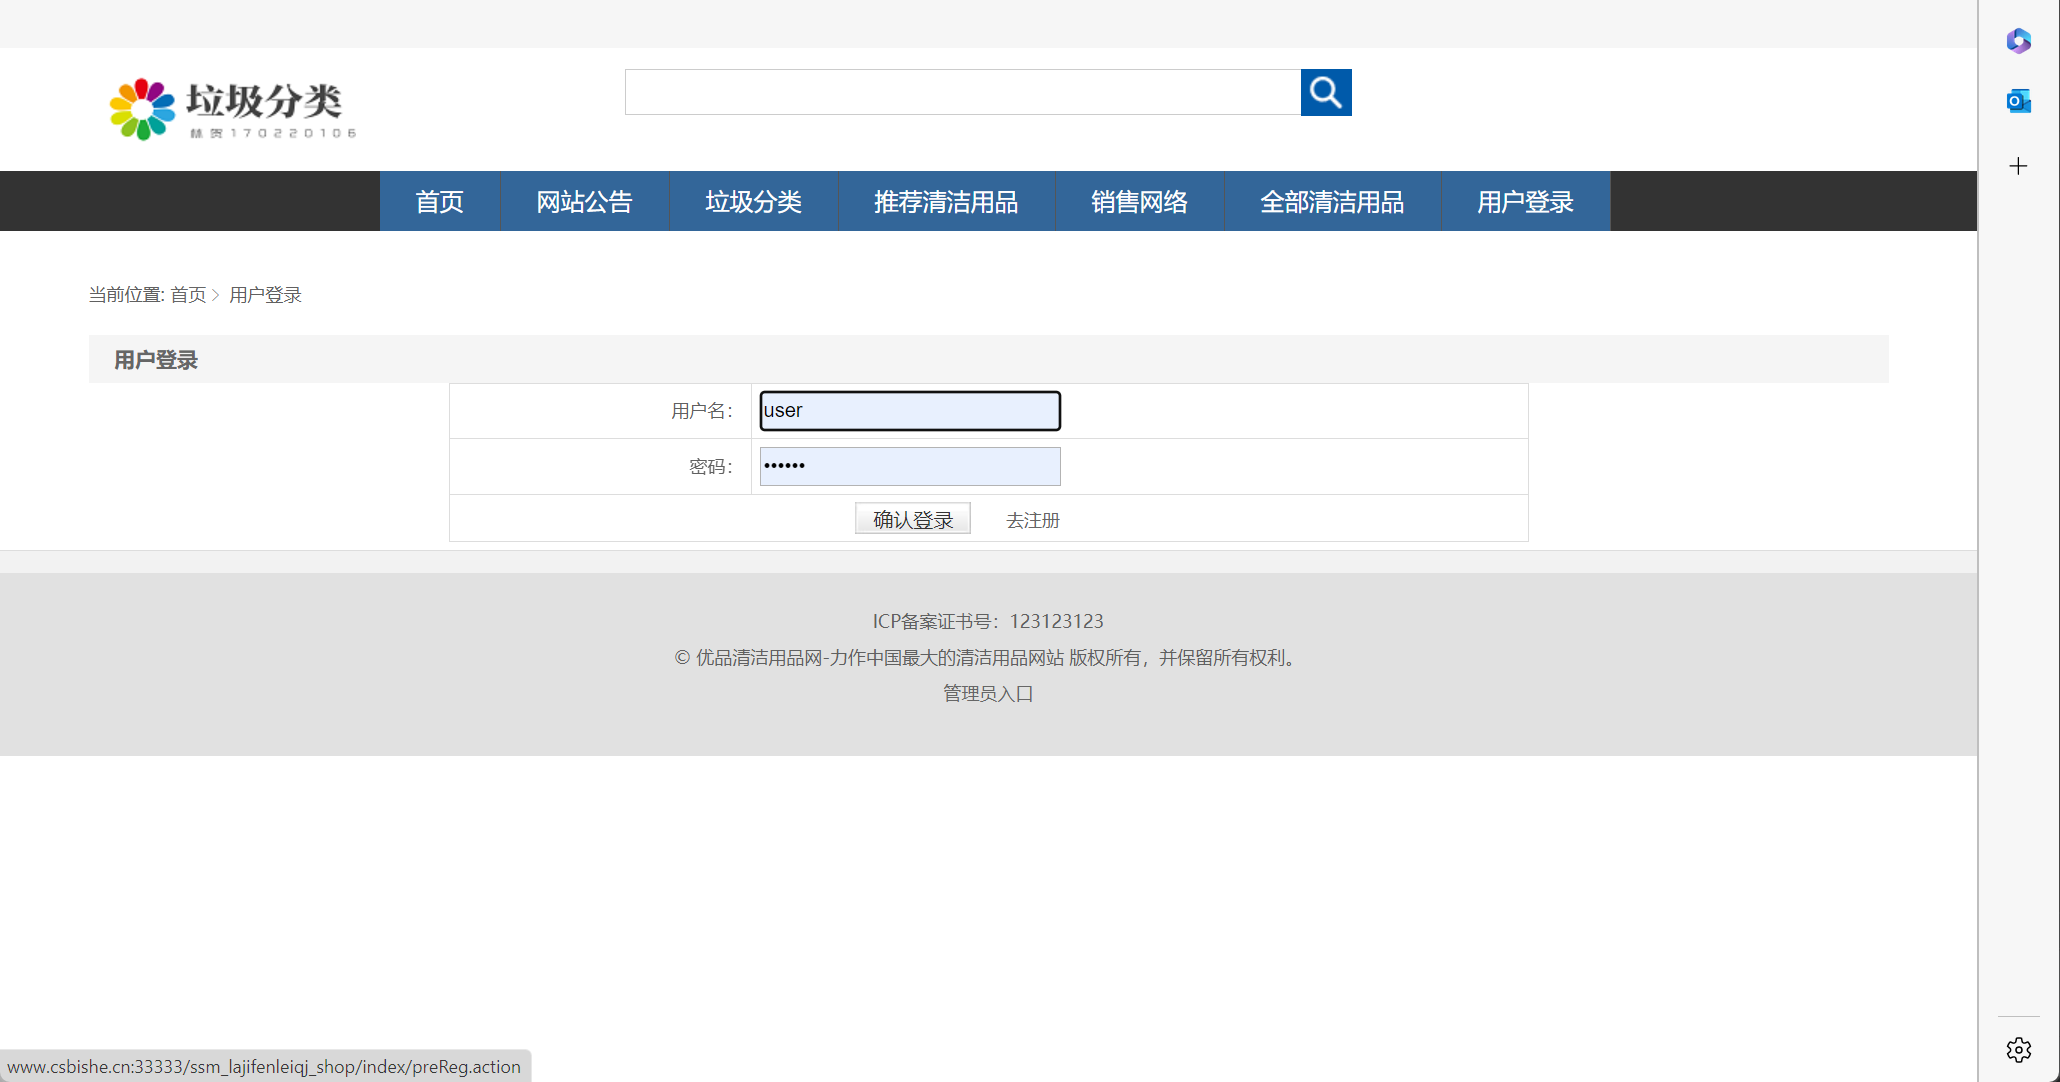Click the search magnifier icon
The image size is (2060, 1082).
coord(1325,92)
